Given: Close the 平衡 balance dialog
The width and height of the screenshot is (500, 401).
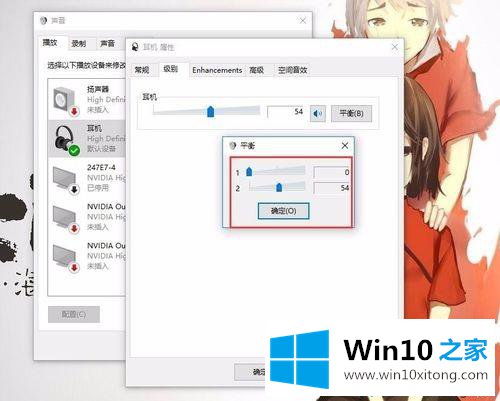Looking at the screenshot, I should 345,146.
